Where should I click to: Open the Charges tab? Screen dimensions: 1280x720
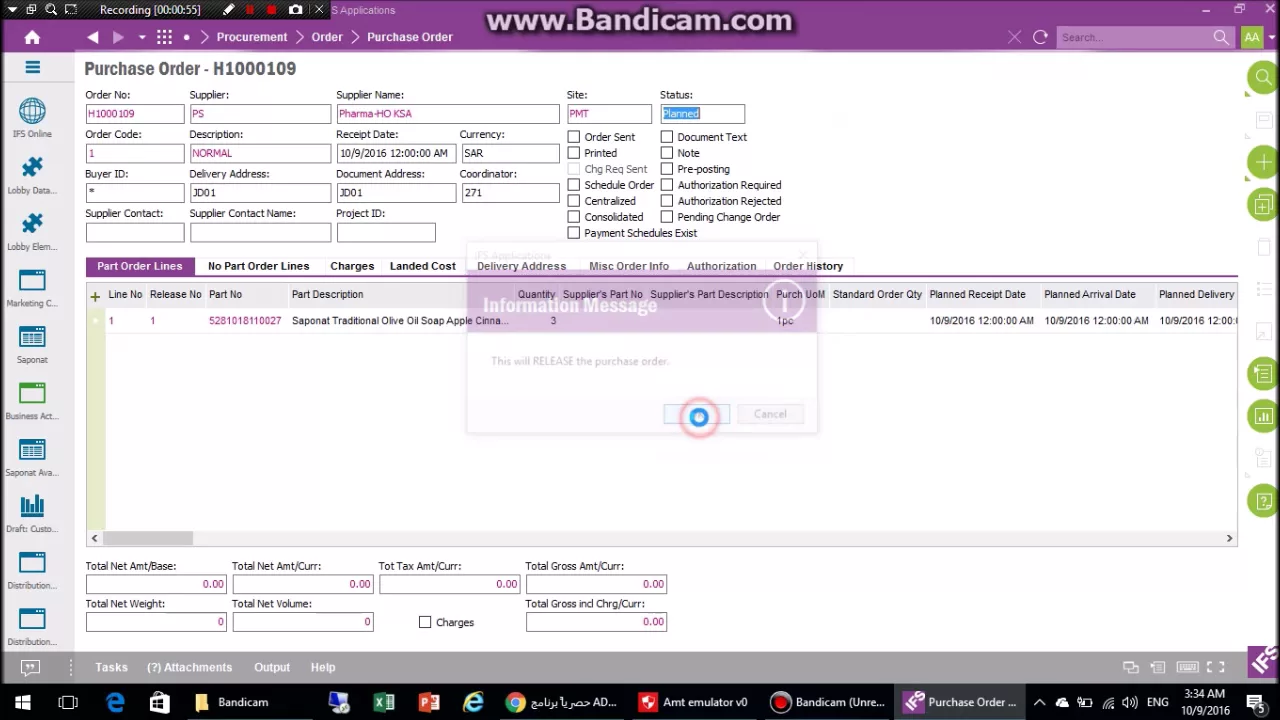(352, 266)
